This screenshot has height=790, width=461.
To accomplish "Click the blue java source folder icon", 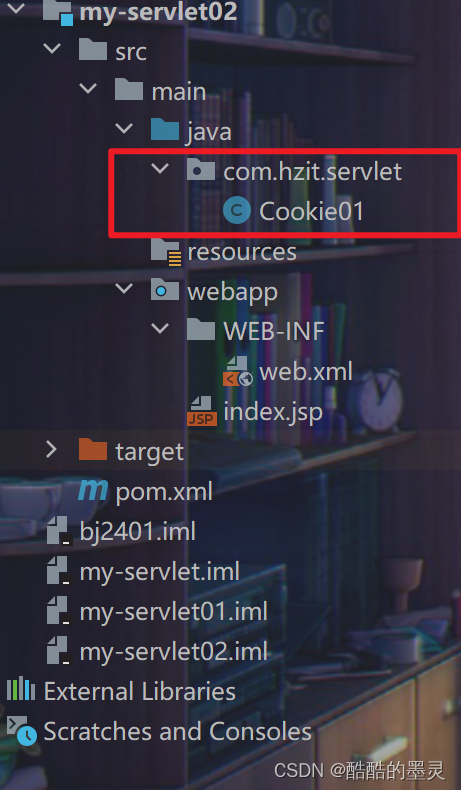I will point(165,130).
